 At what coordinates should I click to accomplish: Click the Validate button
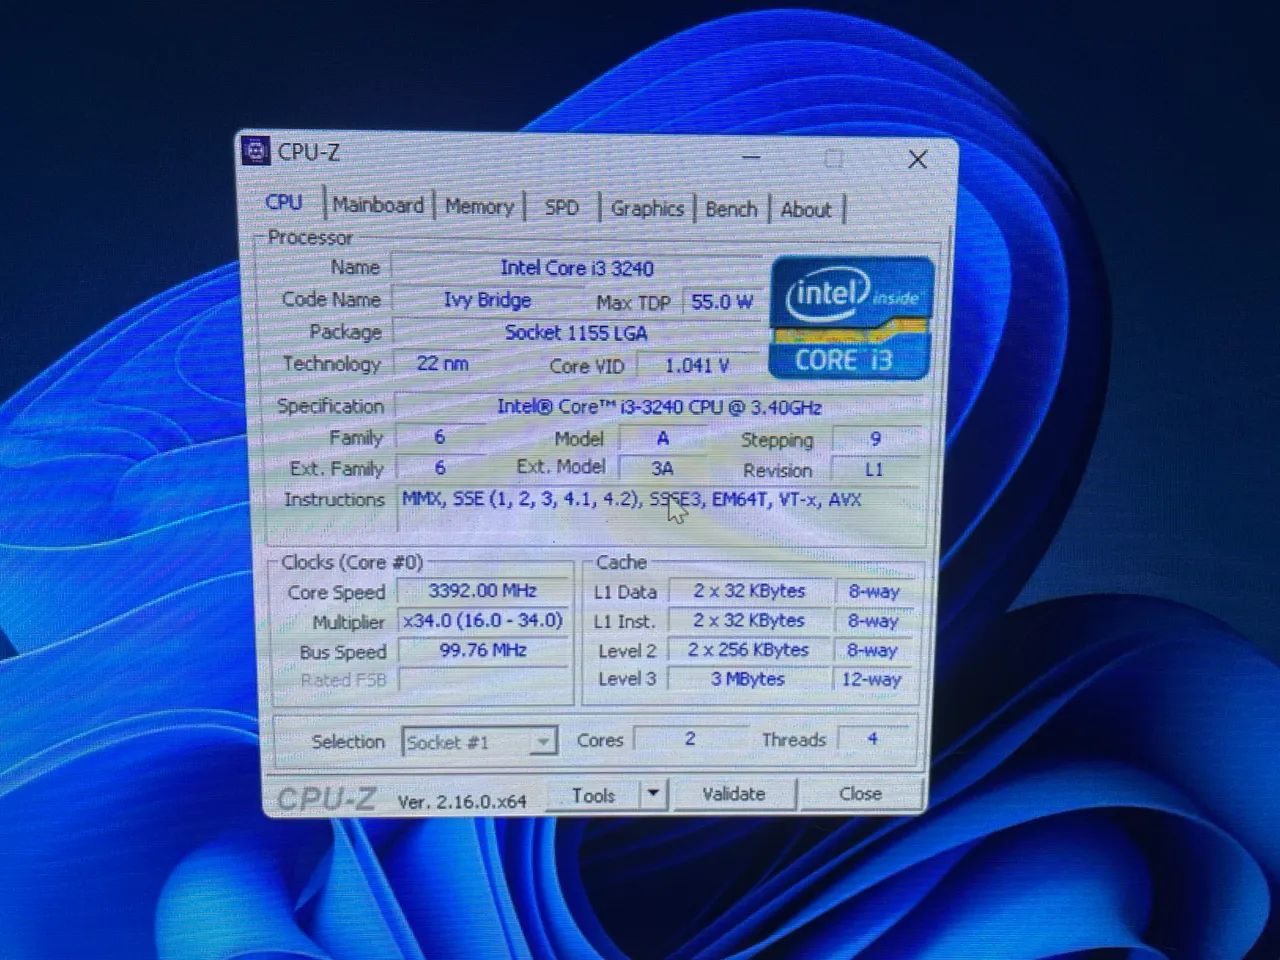(x=733, y=794)
